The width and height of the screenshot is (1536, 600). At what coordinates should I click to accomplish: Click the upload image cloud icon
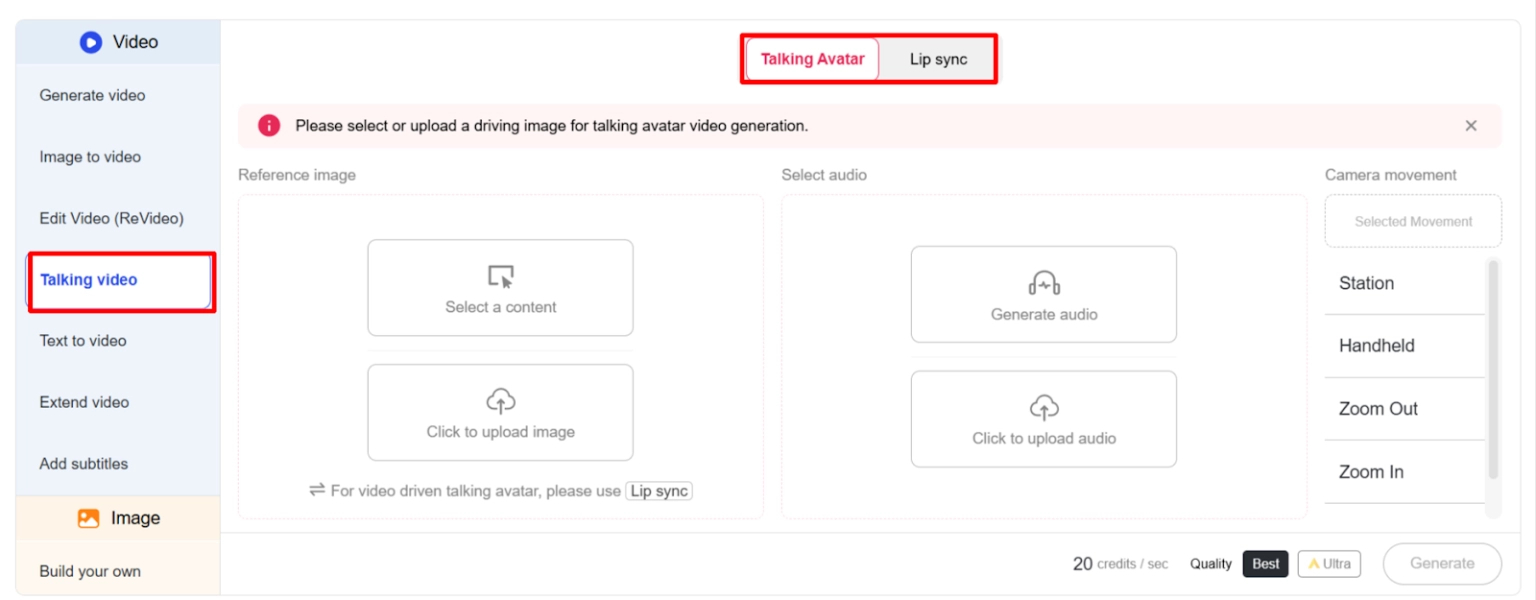500,399
